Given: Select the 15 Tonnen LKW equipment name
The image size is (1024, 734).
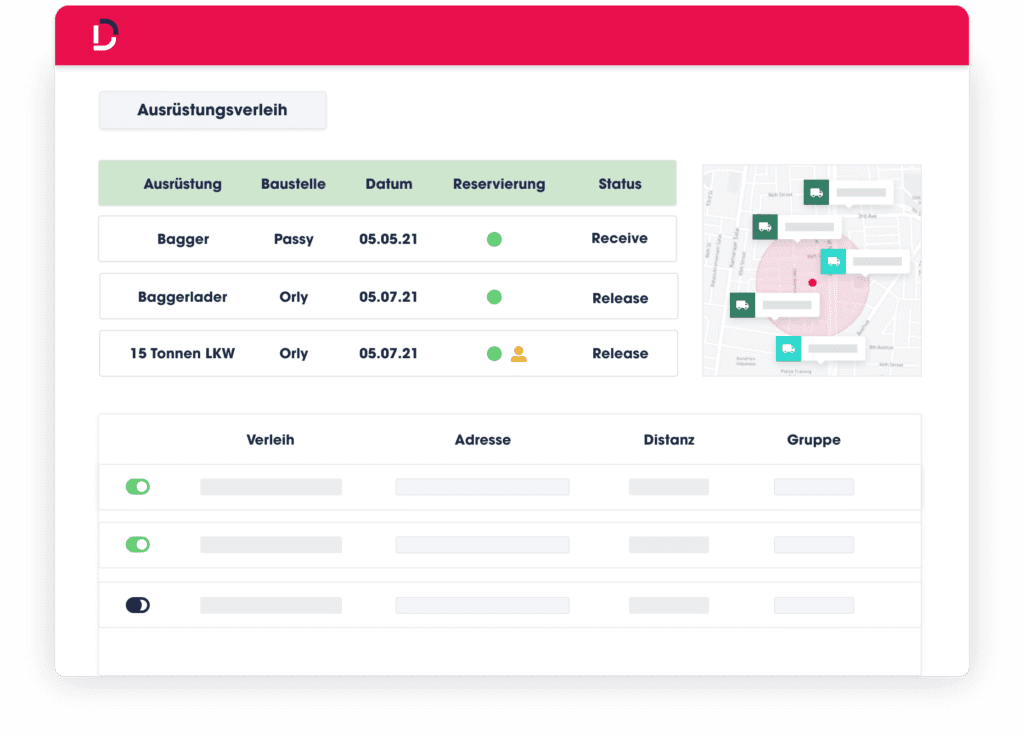Looking at the screenshot, I should click(182, 354).
